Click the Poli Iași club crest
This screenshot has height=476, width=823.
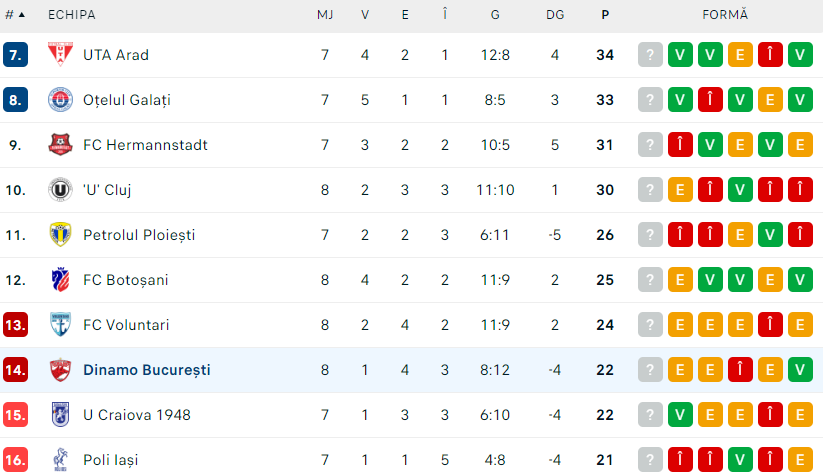61,460
